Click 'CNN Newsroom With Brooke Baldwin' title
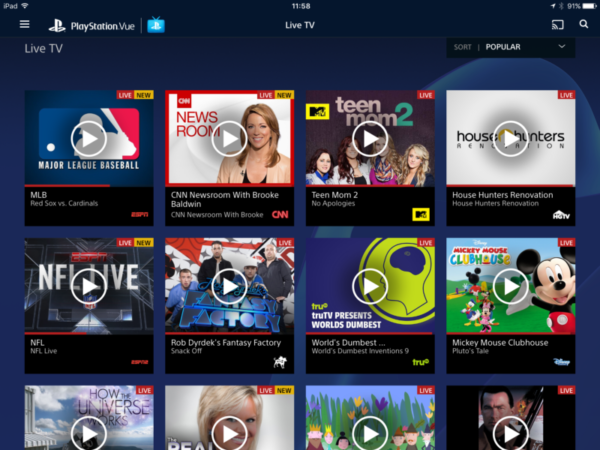This screenshot has width=600, height=450. tap(225, 199)
